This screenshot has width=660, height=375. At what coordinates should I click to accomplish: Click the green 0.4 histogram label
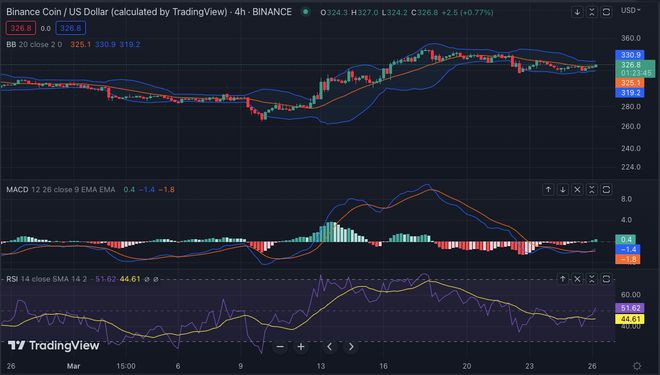pos(625,239)
